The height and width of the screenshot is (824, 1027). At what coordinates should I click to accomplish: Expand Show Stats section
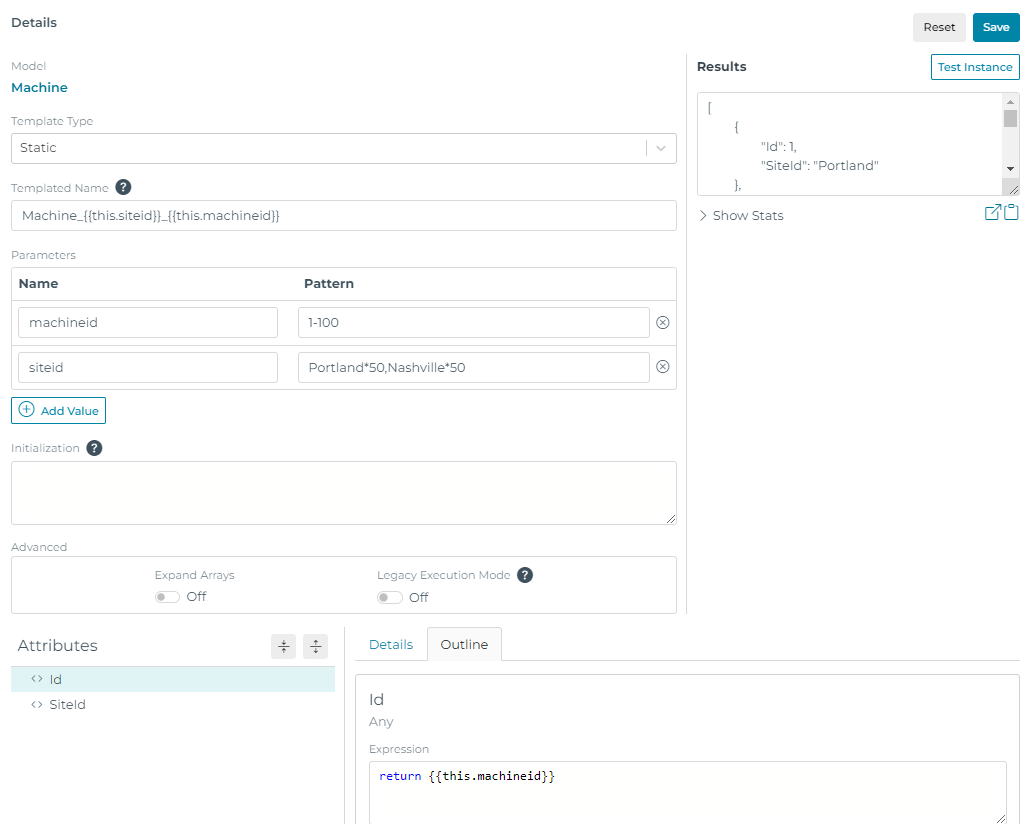[x=741, y=215]
